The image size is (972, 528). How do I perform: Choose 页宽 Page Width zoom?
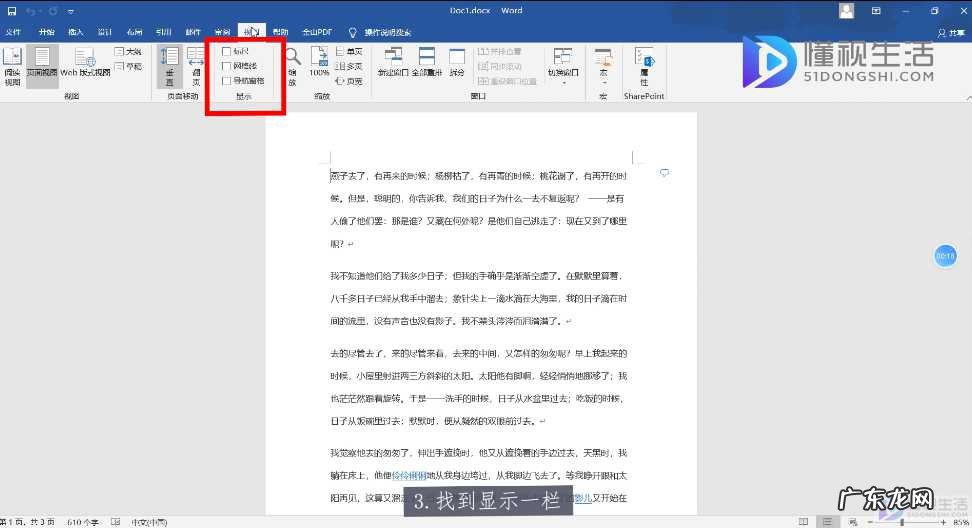350,81
